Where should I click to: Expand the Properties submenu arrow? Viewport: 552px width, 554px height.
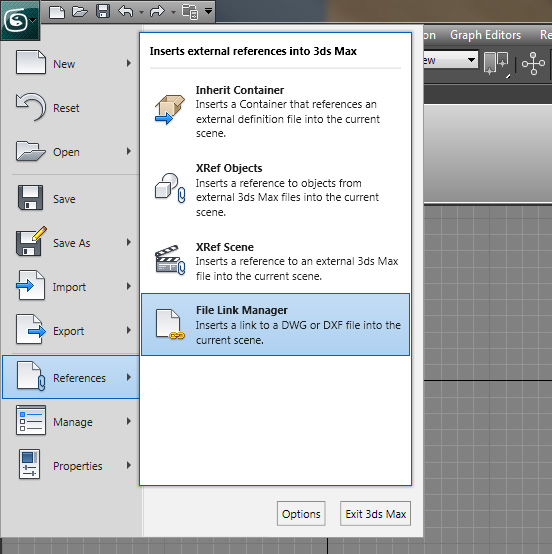tap(129, 465)
